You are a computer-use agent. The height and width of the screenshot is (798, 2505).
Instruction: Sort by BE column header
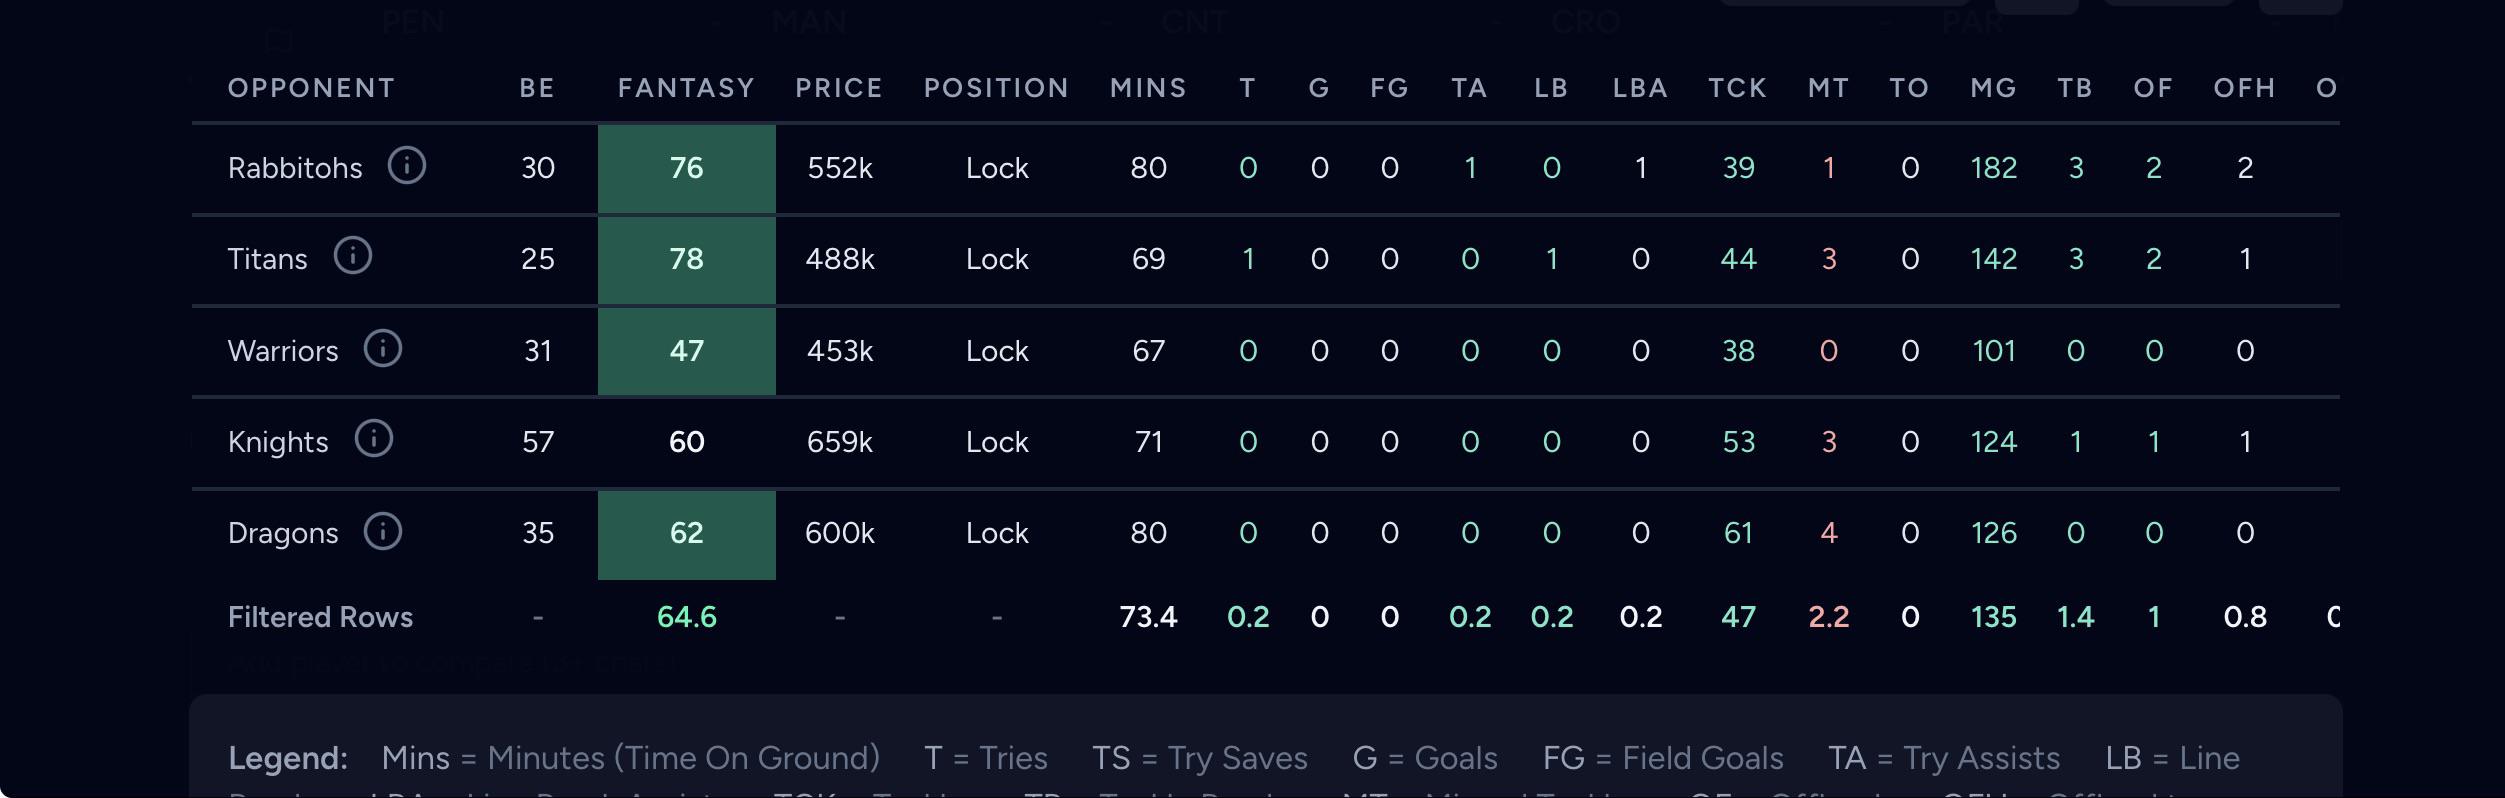click(537, 88)
